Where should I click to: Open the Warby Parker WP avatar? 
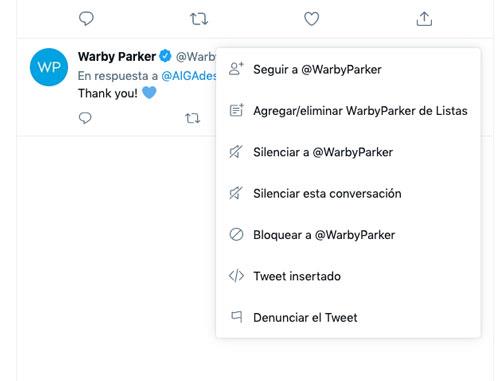click(49, 67)
